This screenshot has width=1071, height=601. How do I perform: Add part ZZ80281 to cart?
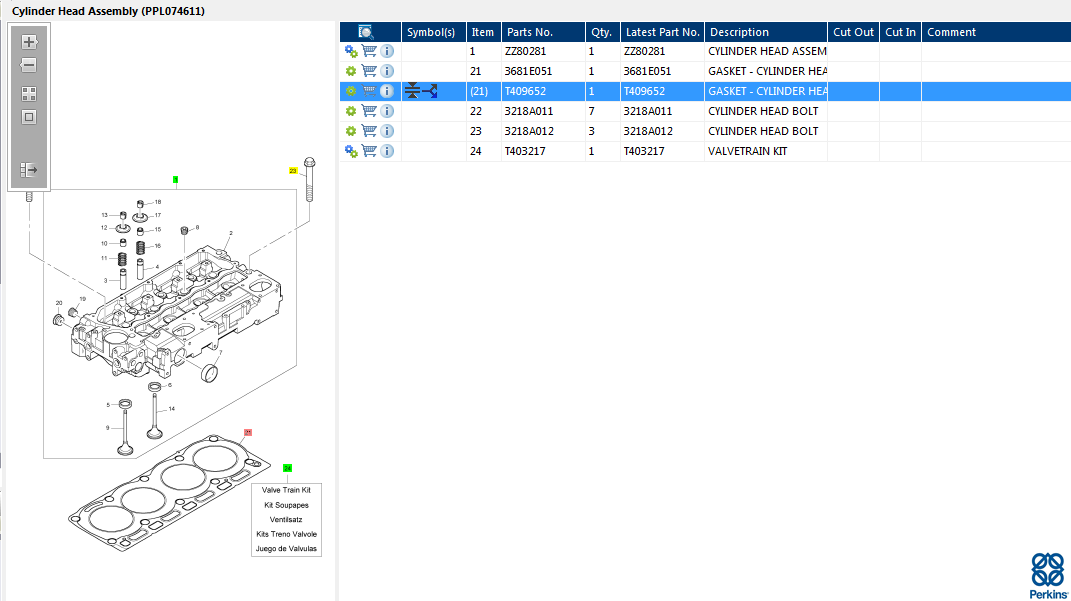pos(369,51)
